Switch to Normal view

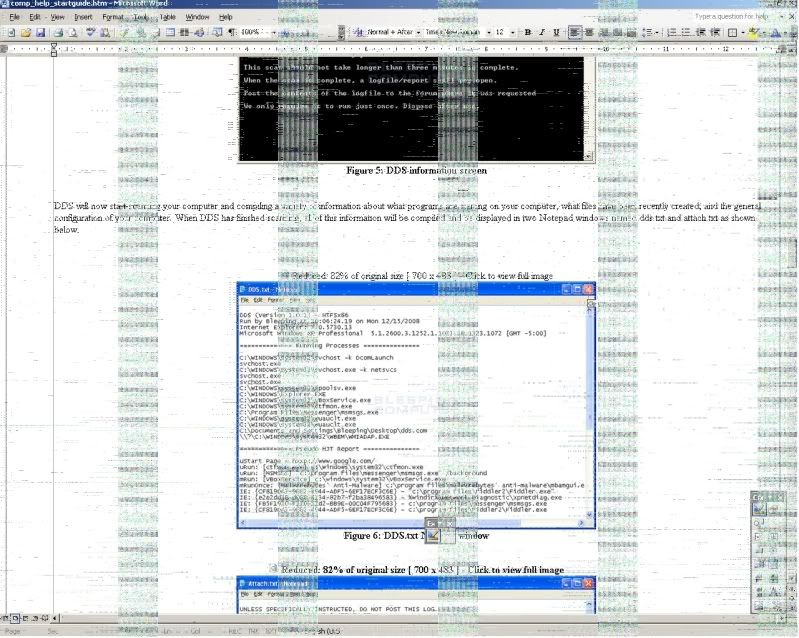(6, 618)
